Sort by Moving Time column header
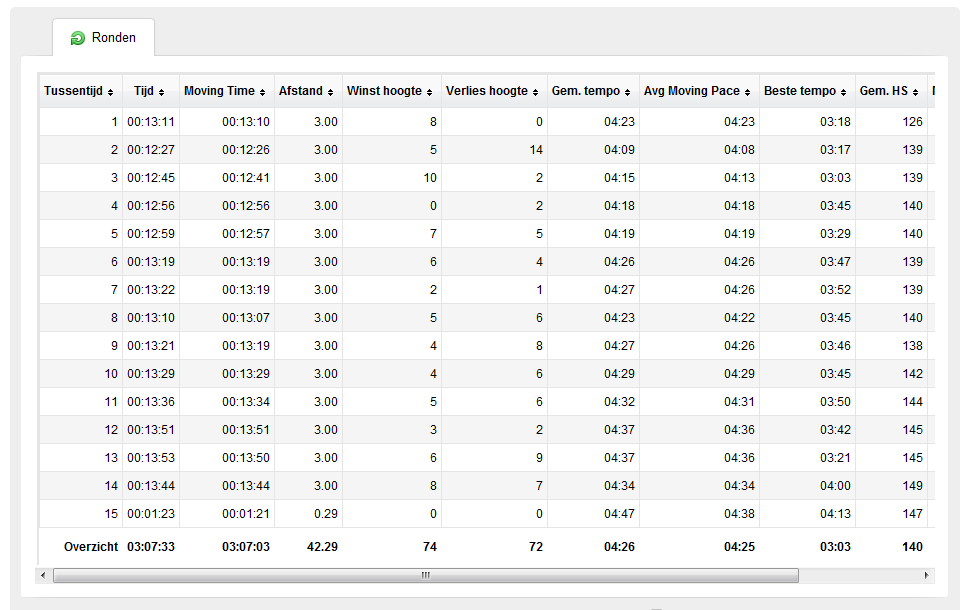The height and width of the screenshot is (610, 968). click(x=227, y=91)
